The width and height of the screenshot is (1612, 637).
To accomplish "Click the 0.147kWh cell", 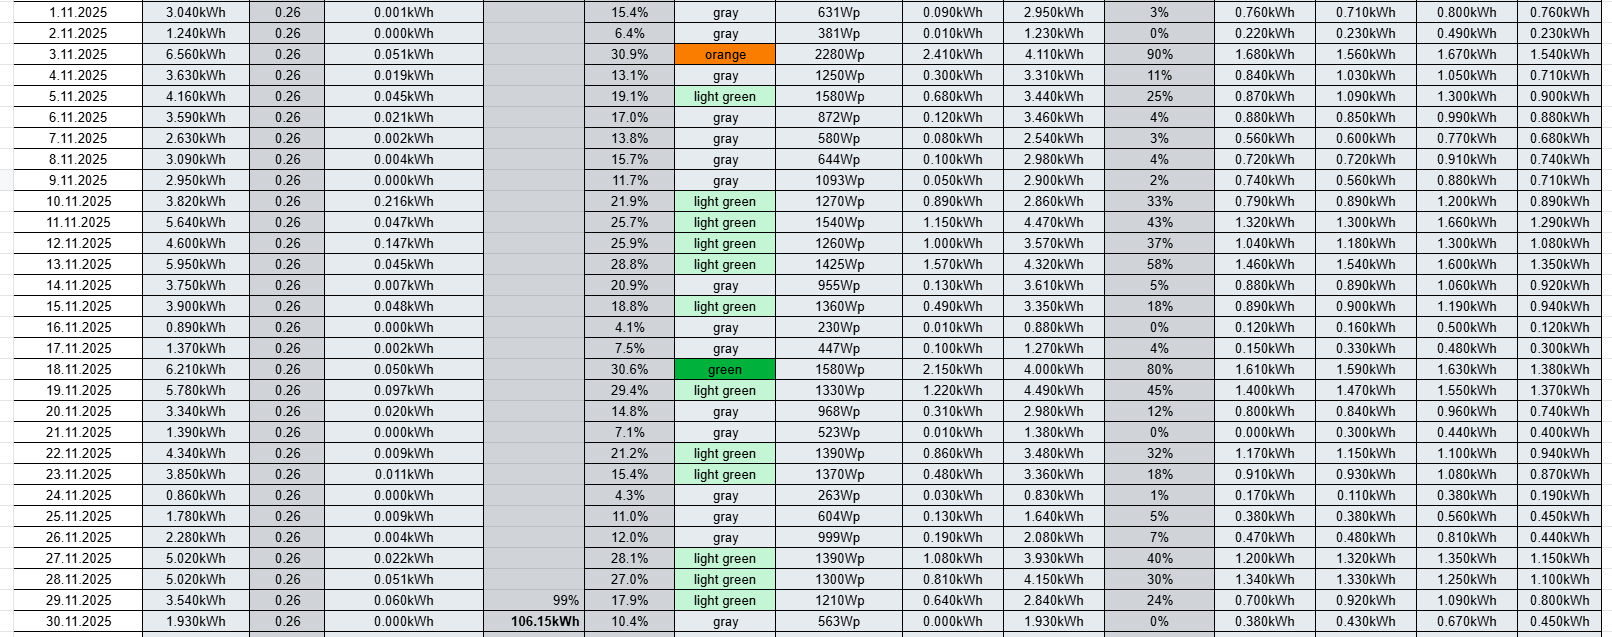I will tap(404, 243).
